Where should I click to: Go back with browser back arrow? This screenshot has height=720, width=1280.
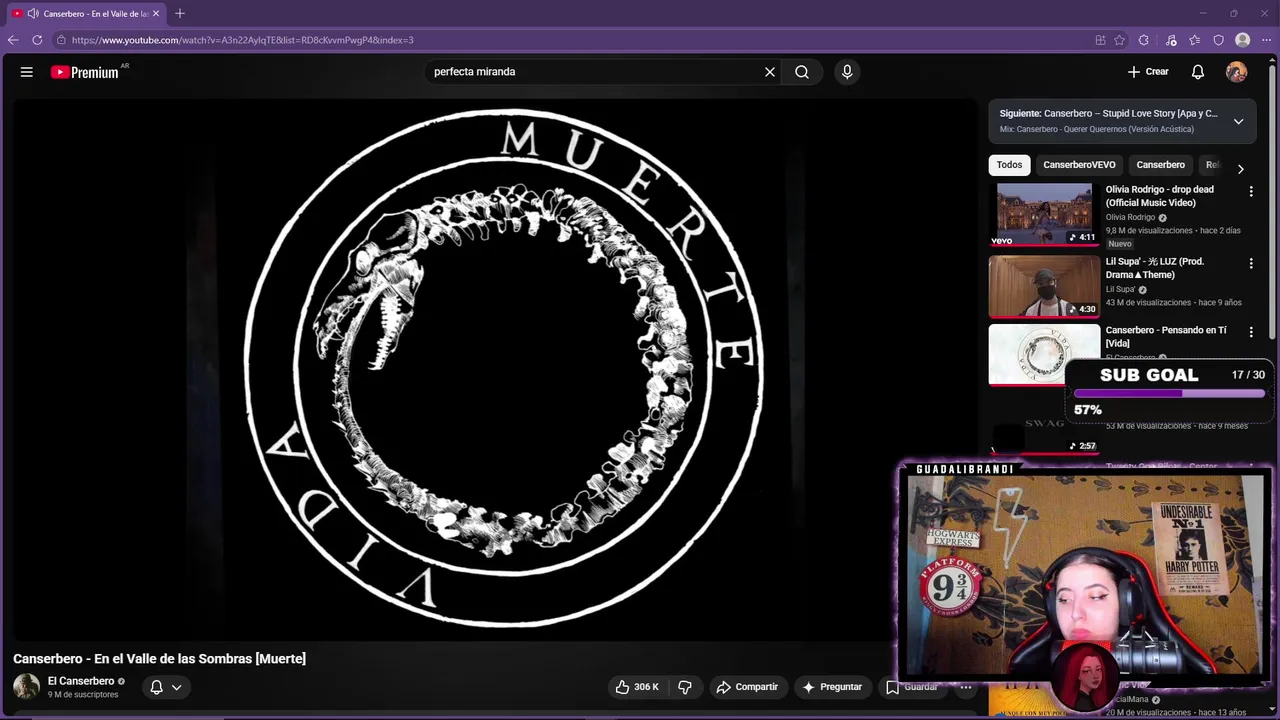click(13, 40)
